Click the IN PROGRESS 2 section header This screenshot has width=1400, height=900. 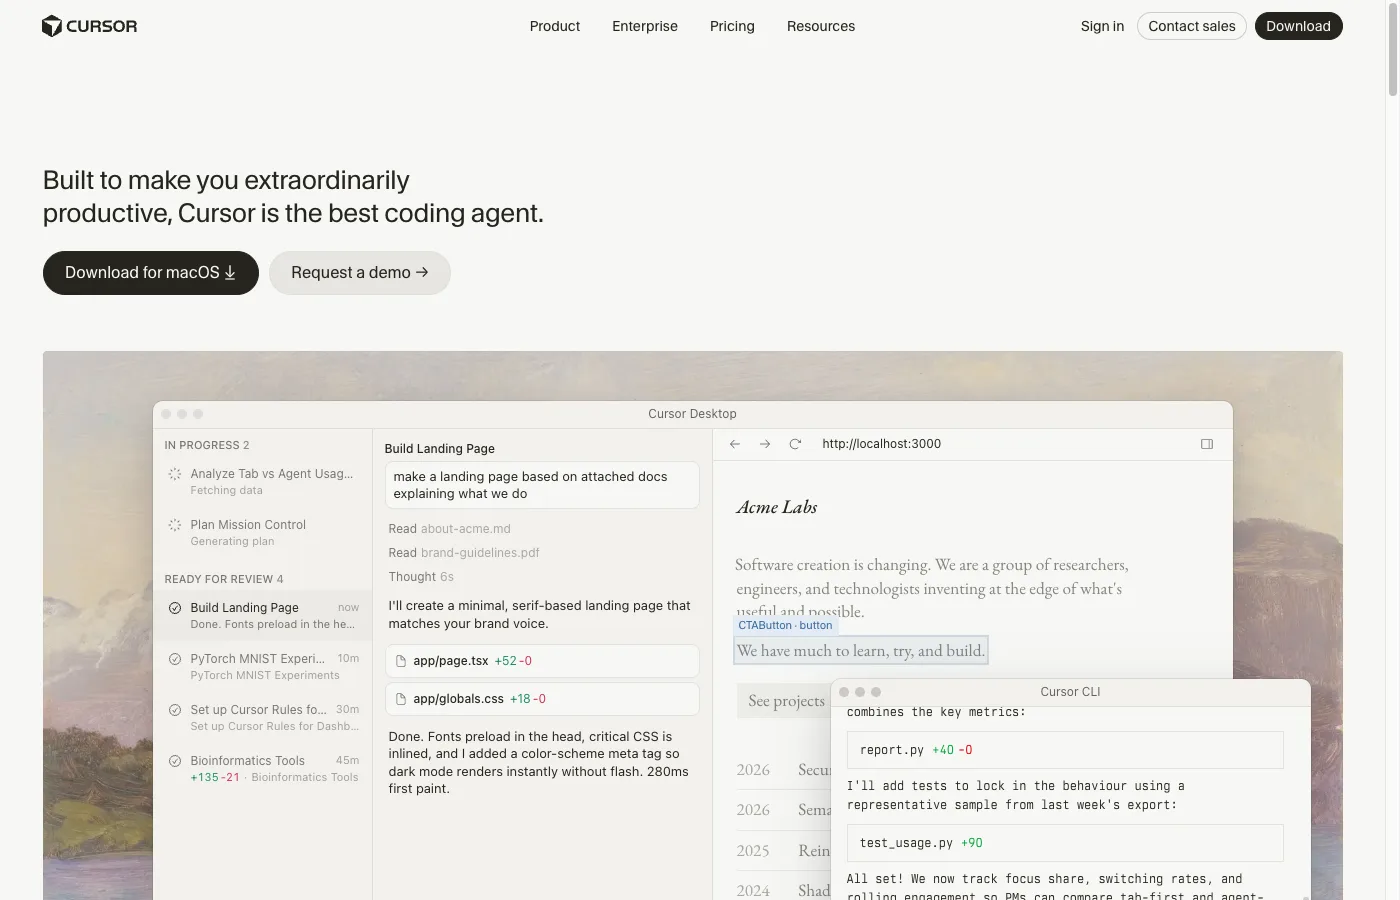(x=207, y=445)
